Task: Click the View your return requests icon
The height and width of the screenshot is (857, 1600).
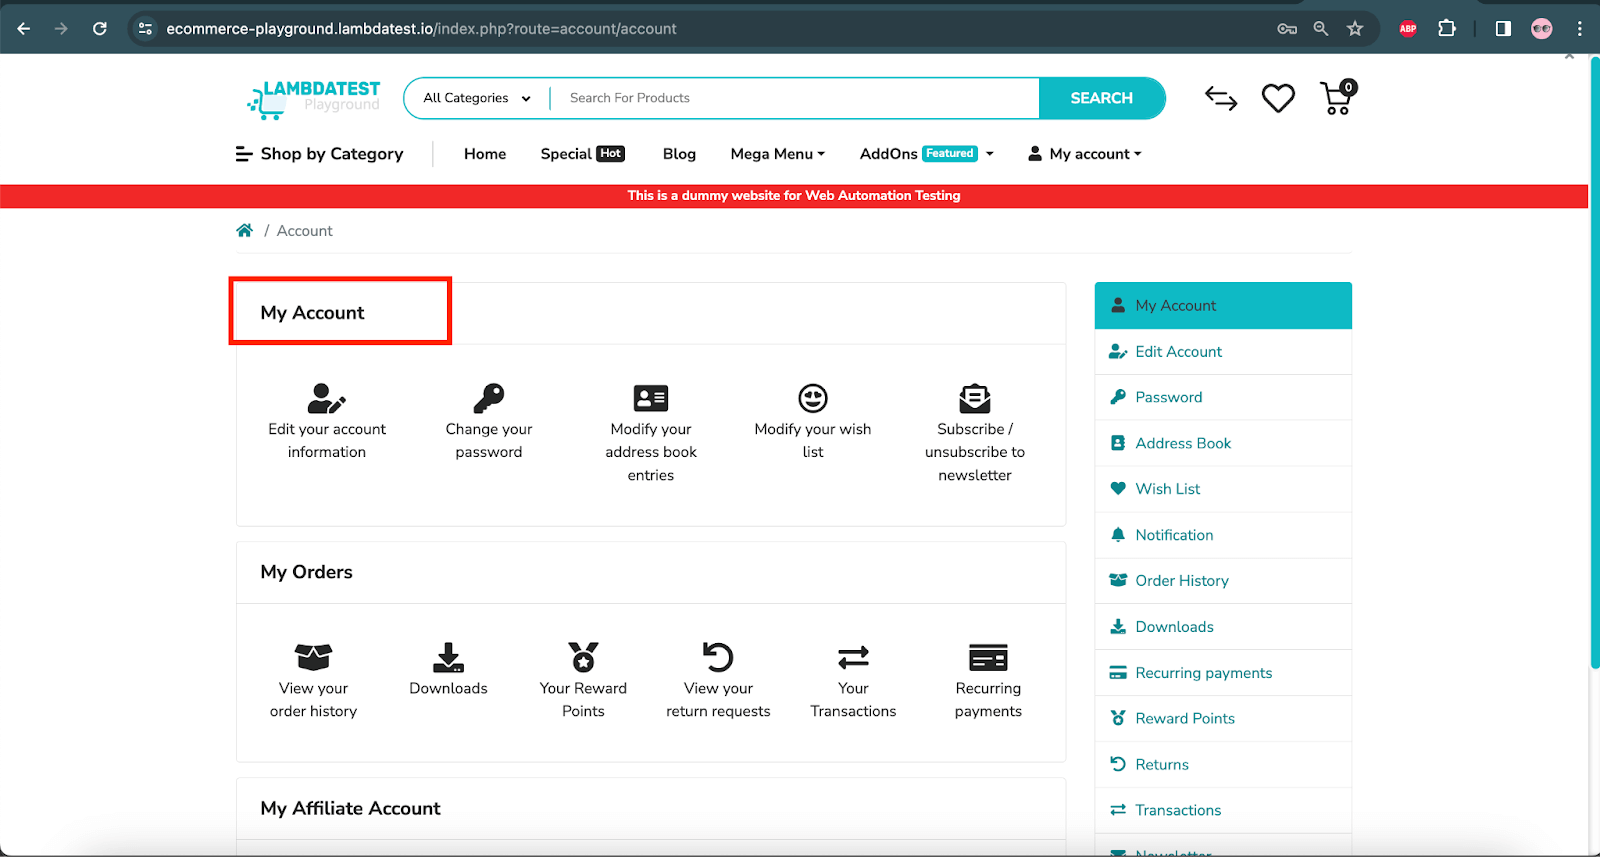Action: click(x=718, y=657)
